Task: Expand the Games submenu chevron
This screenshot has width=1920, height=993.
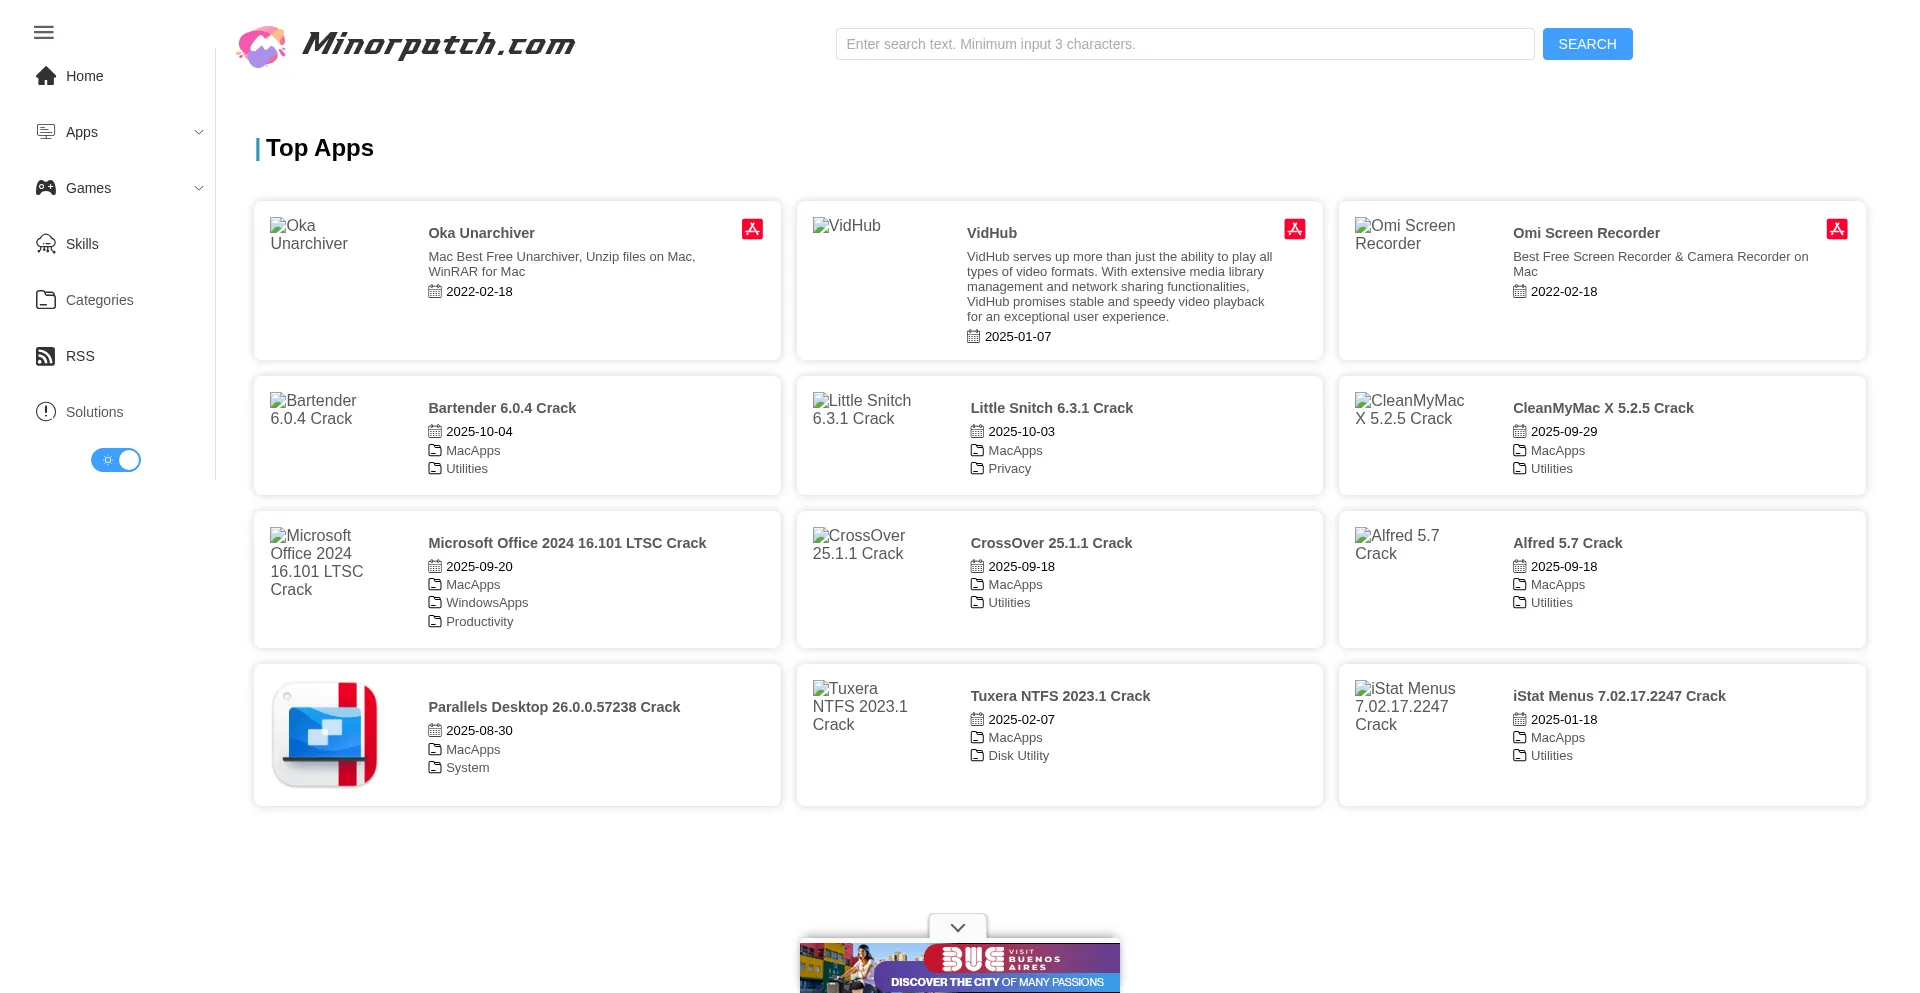Action: [198, 188]
